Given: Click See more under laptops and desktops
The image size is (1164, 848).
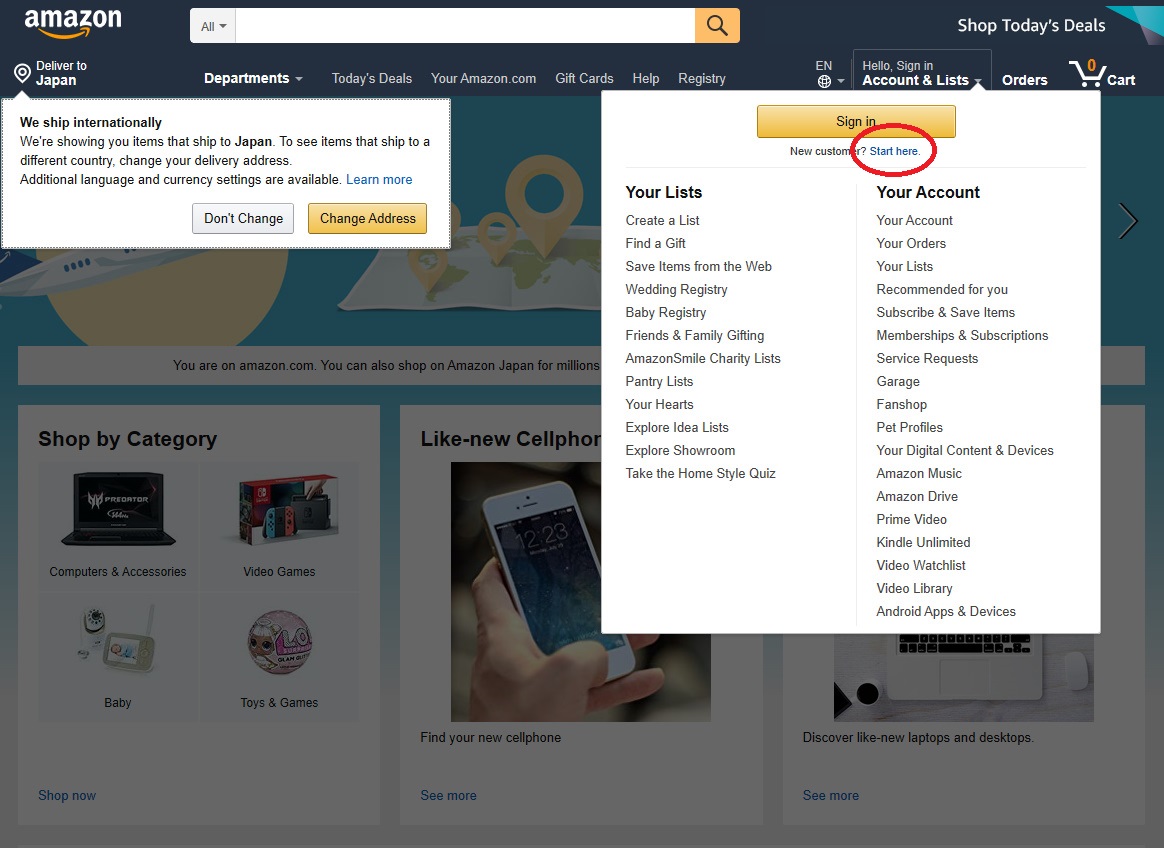Looking at the screenshot, I should (831, 796).
